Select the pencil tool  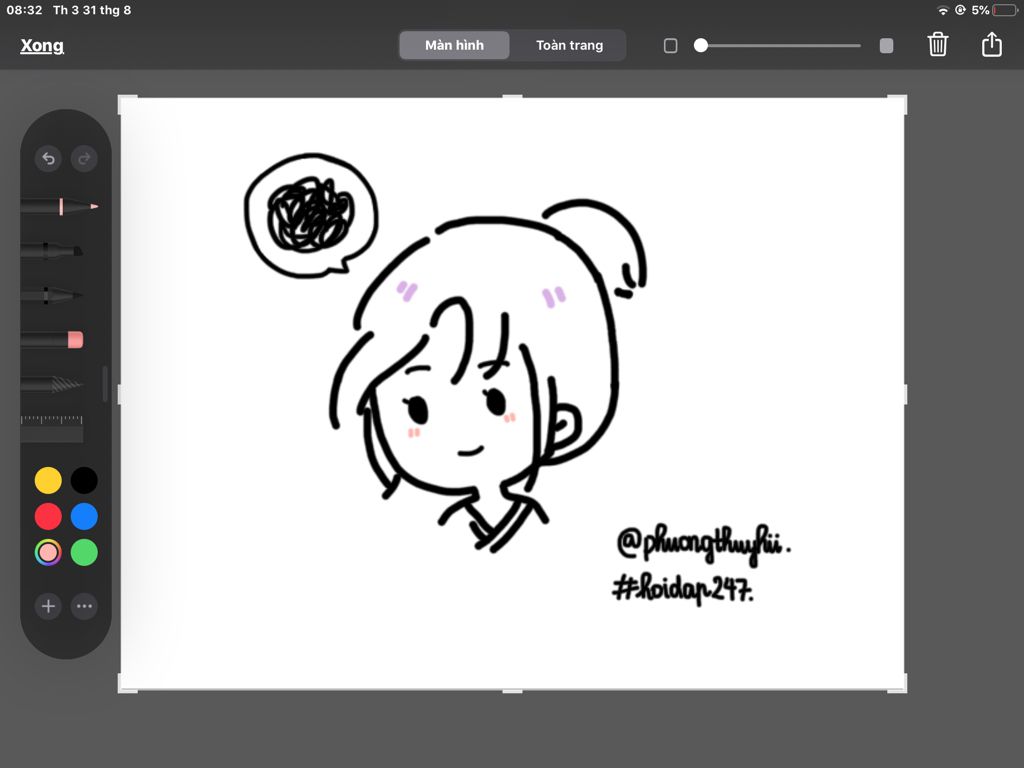[52, 295]
